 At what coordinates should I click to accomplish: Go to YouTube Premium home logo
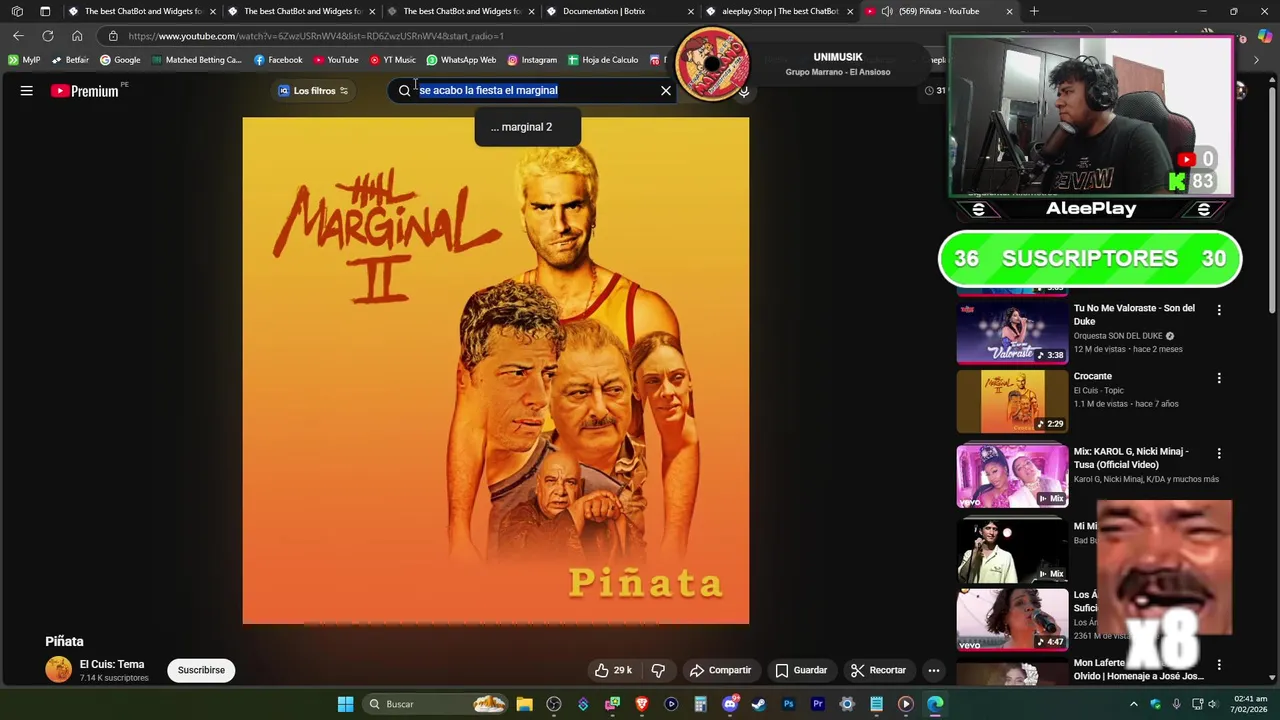pos(85,91)
